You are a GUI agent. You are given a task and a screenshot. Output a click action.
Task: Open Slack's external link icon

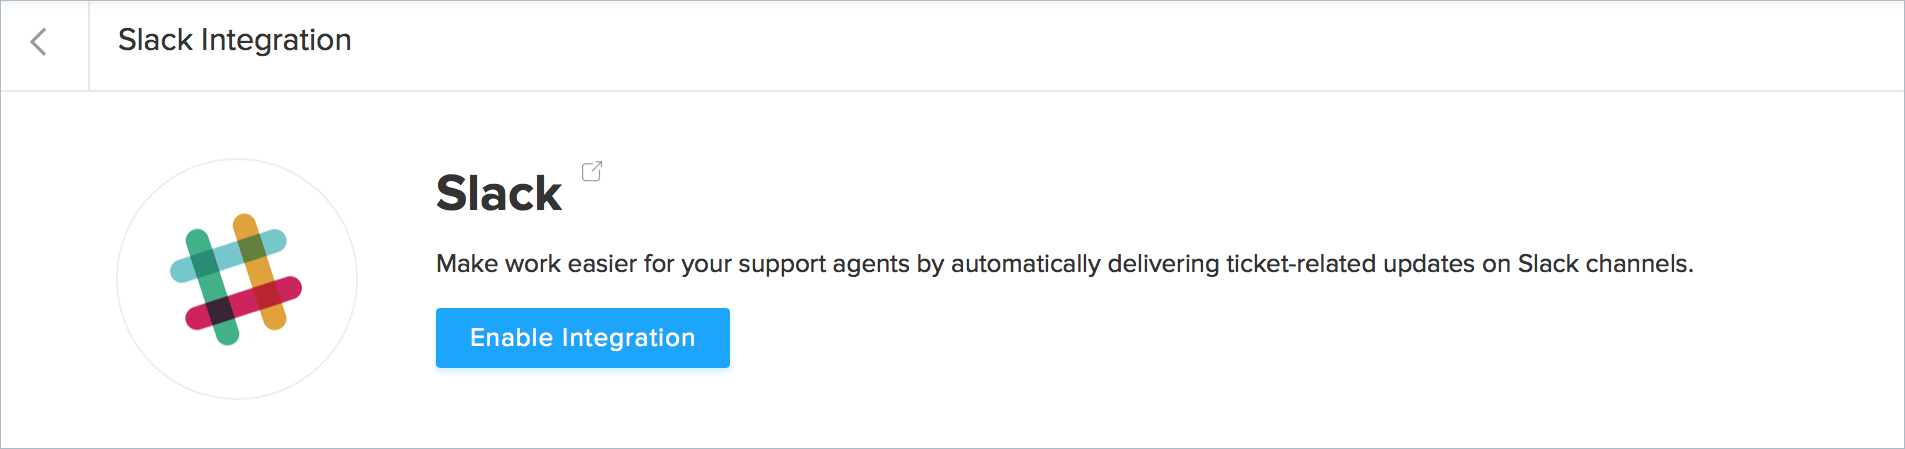coord(592,171)
